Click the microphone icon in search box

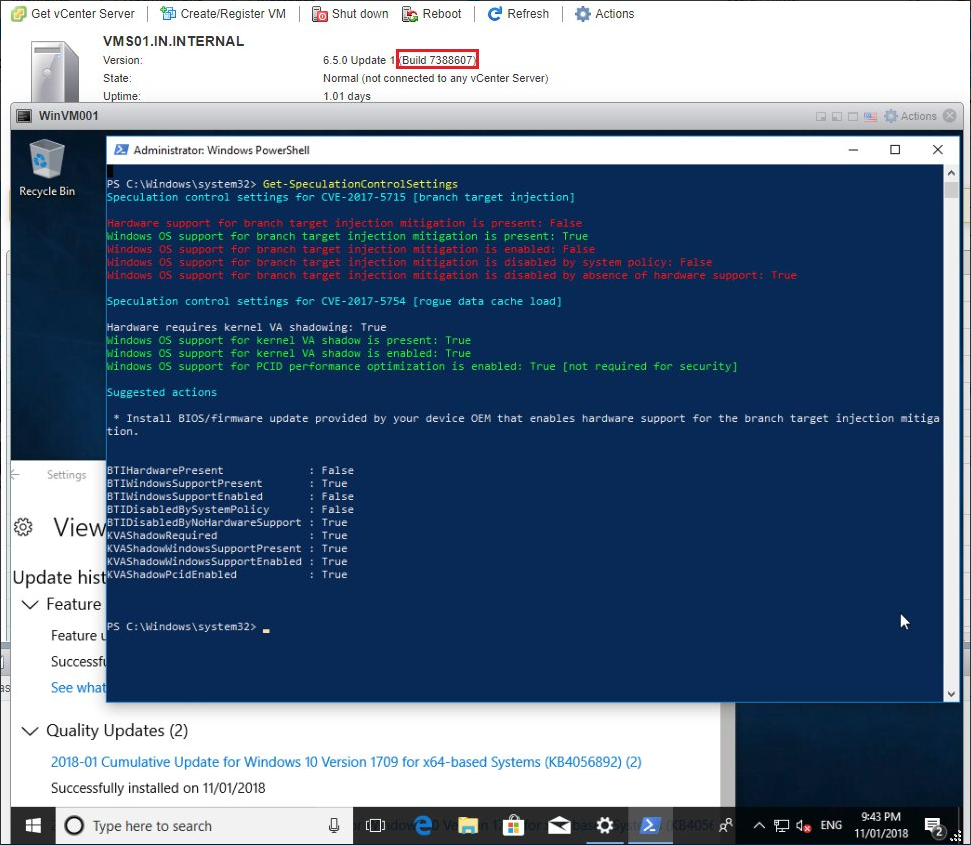[x=334, y=825]
